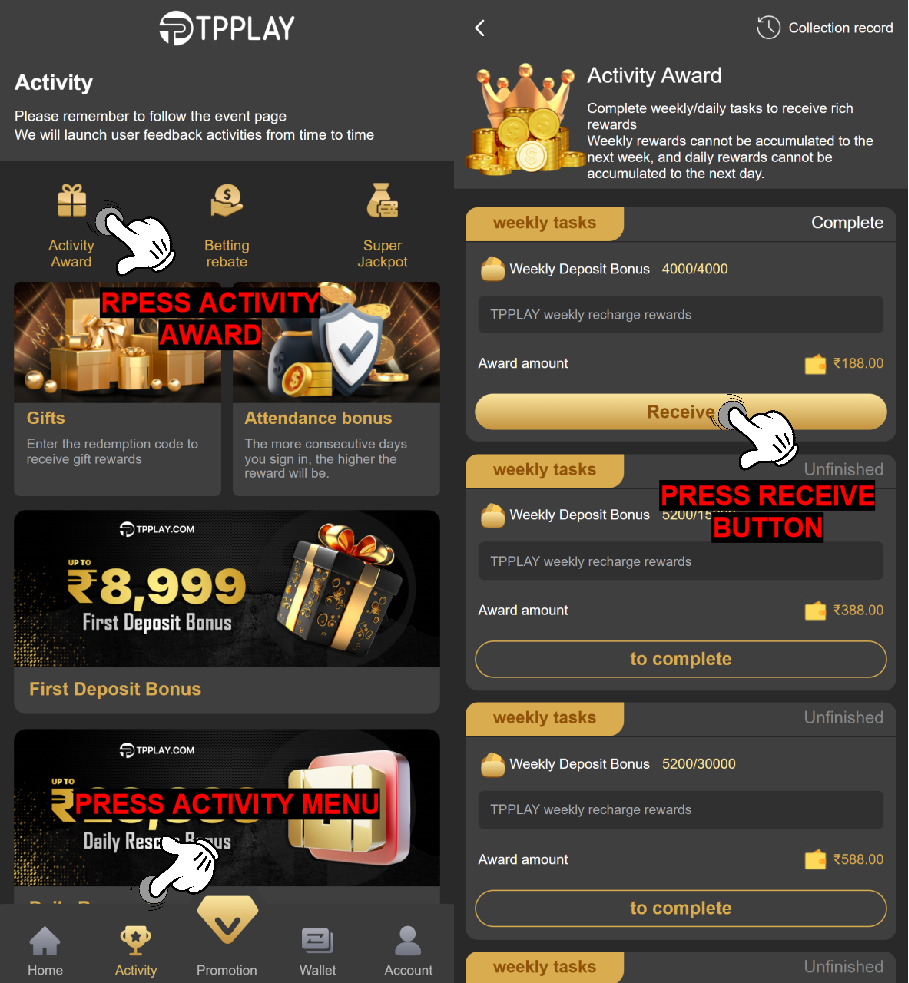Open Collection record history link
This screenshot has height=983, width=909.
click(x=840, y=28)
